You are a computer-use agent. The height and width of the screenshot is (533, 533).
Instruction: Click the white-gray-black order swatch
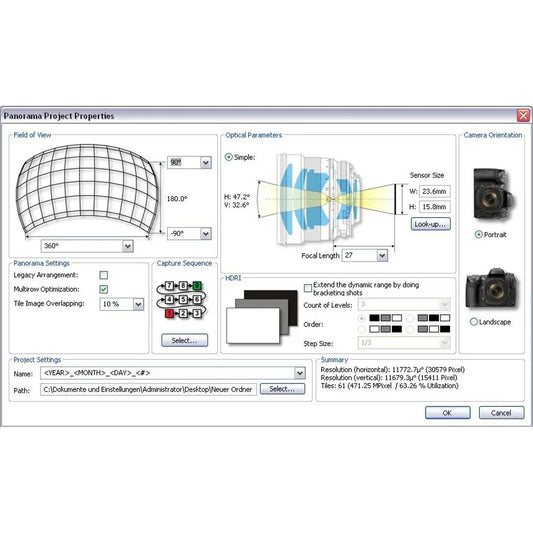click(x=385, y=329)
